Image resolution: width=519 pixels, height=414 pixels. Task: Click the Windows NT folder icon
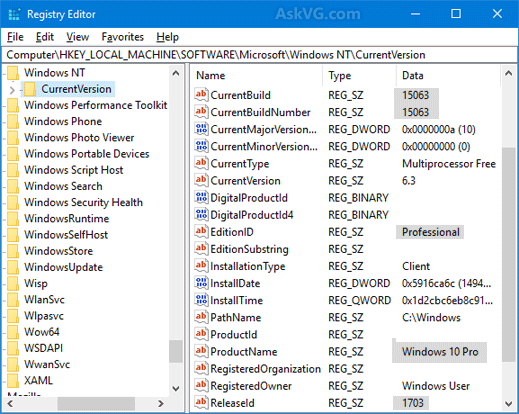(x=13, y=73)
